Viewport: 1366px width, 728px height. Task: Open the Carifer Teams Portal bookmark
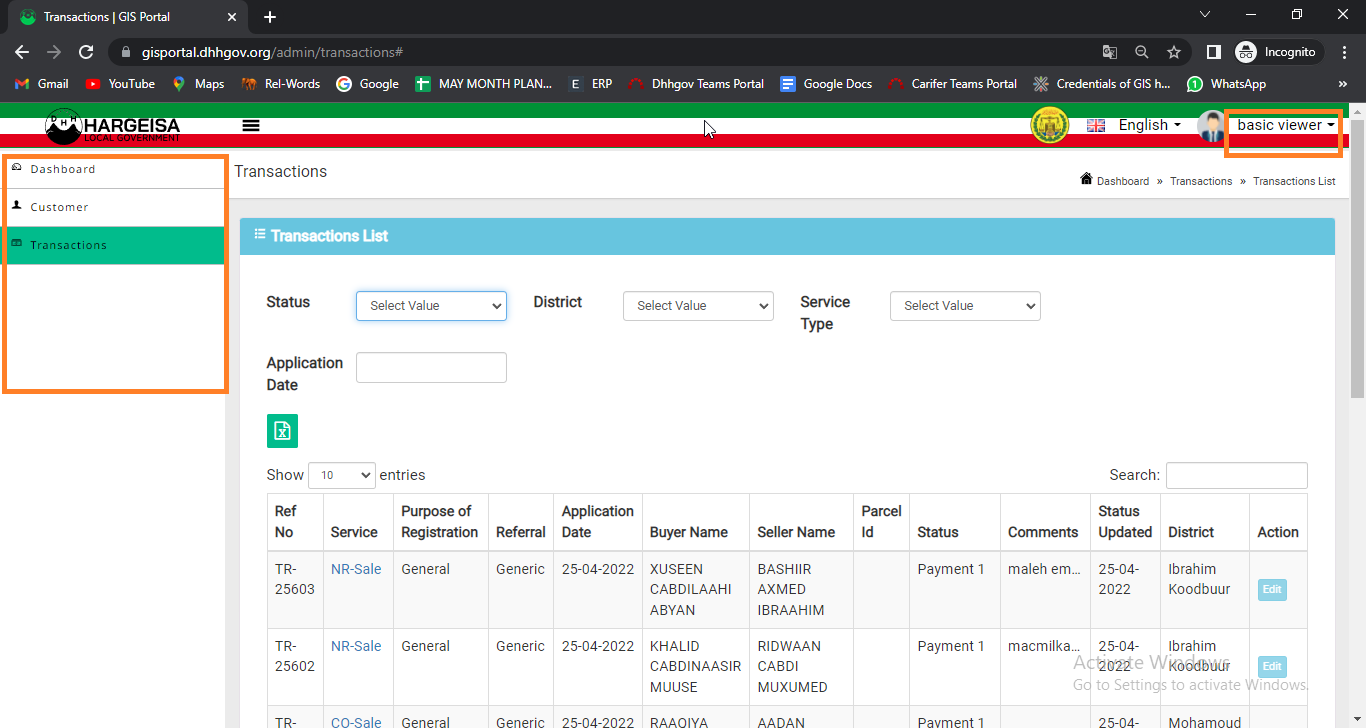pyautogui.click(x=953, y=84)
